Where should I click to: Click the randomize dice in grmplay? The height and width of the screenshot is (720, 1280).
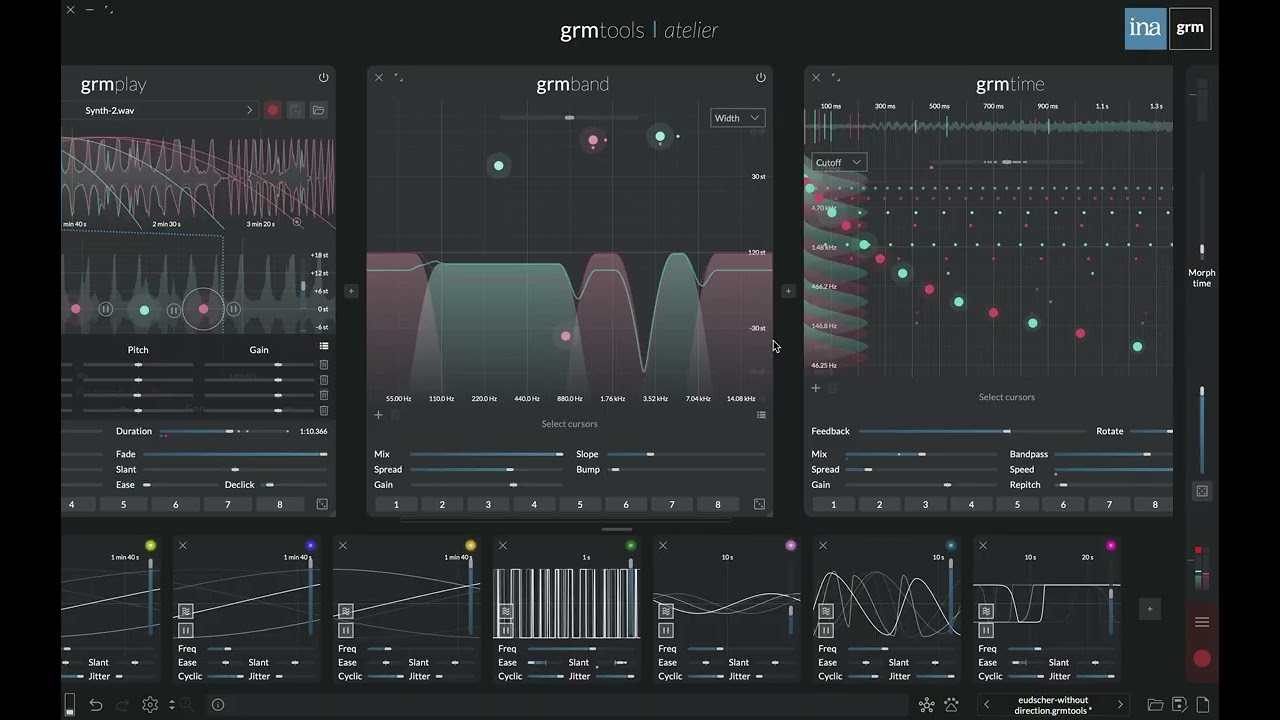pyautogui.click(x=322, y=505)
